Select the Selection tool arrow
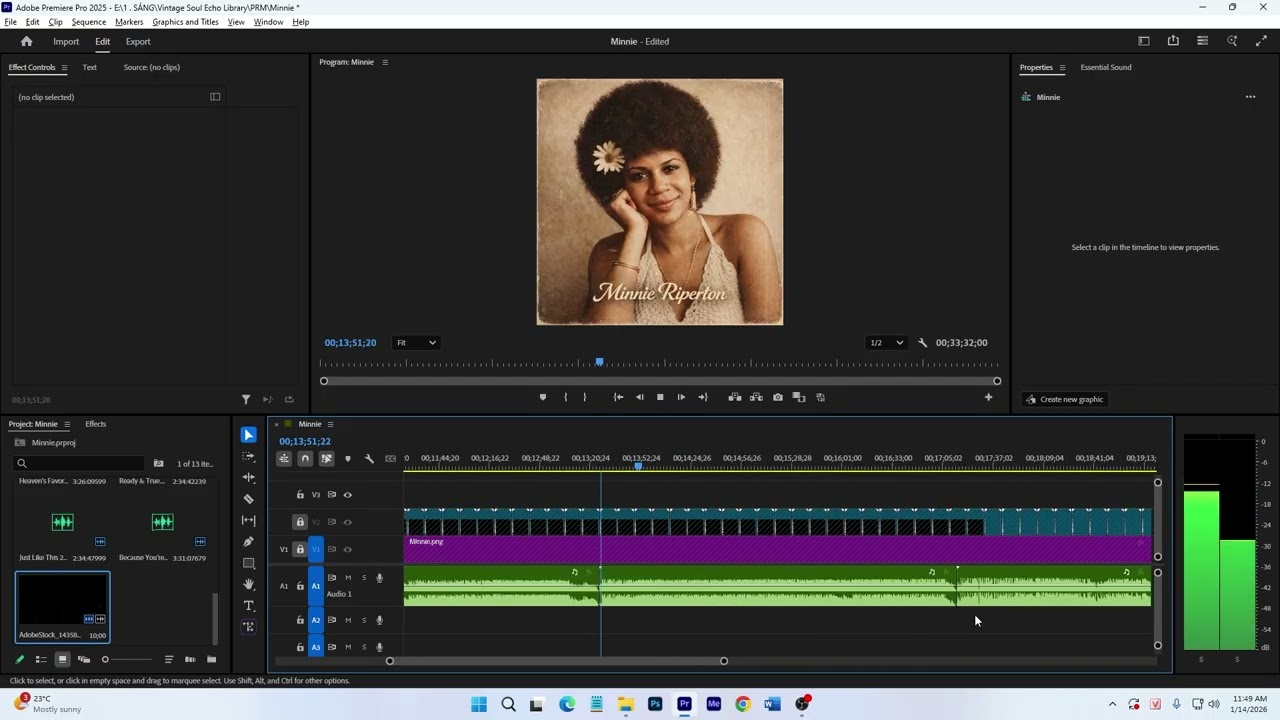This screenshot has width=1280, height=720. click(249, 435)
